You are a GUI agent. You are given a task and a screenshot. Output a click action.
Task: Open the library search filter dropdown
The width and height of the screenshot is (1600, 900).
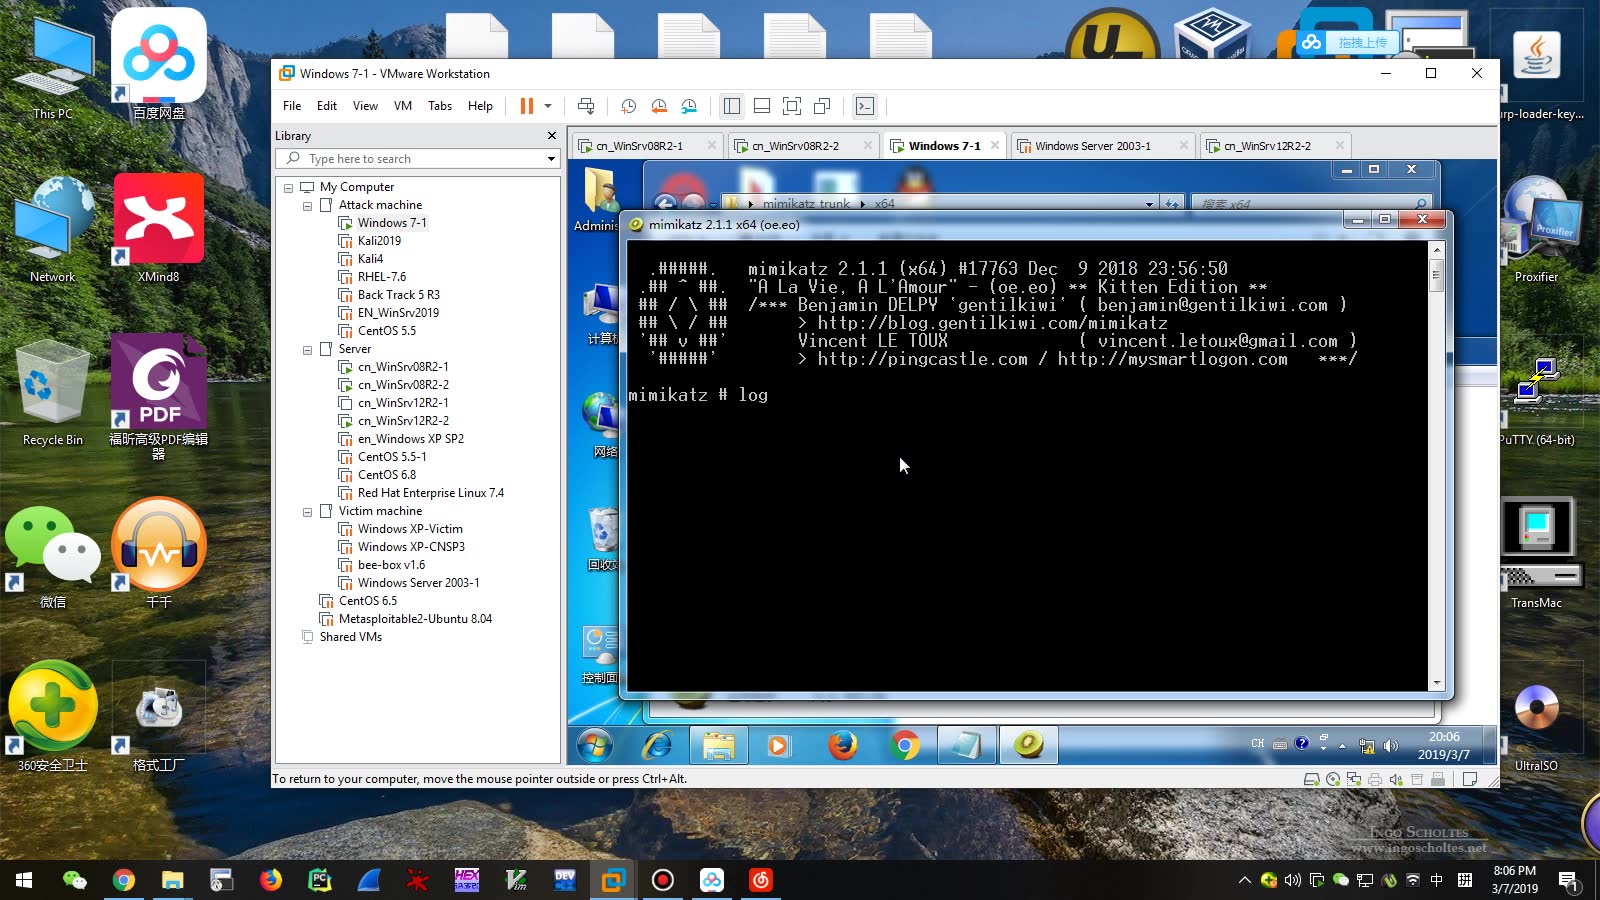click(x=551, y=159)
